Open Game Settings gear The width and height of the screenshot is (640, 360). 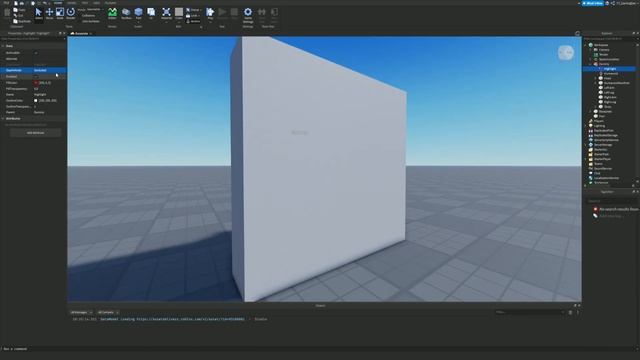pos(248,14)
